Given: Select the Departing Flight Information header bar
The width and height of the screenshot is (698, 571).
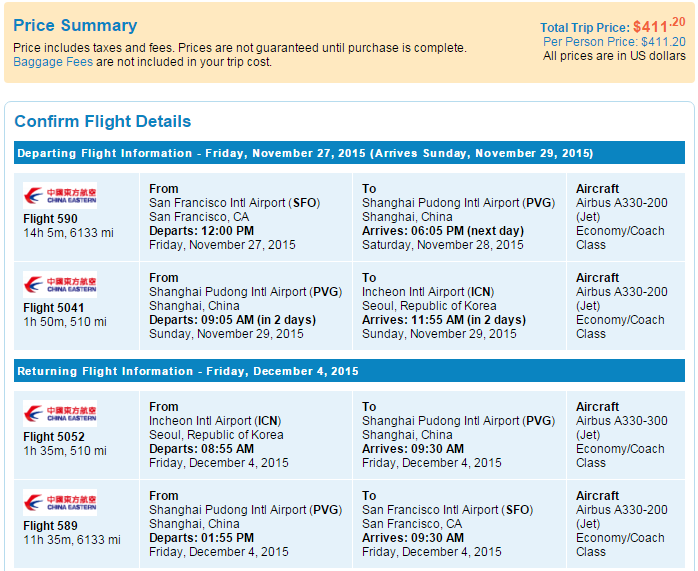Looking at the screenshot, I should (349, 153).
